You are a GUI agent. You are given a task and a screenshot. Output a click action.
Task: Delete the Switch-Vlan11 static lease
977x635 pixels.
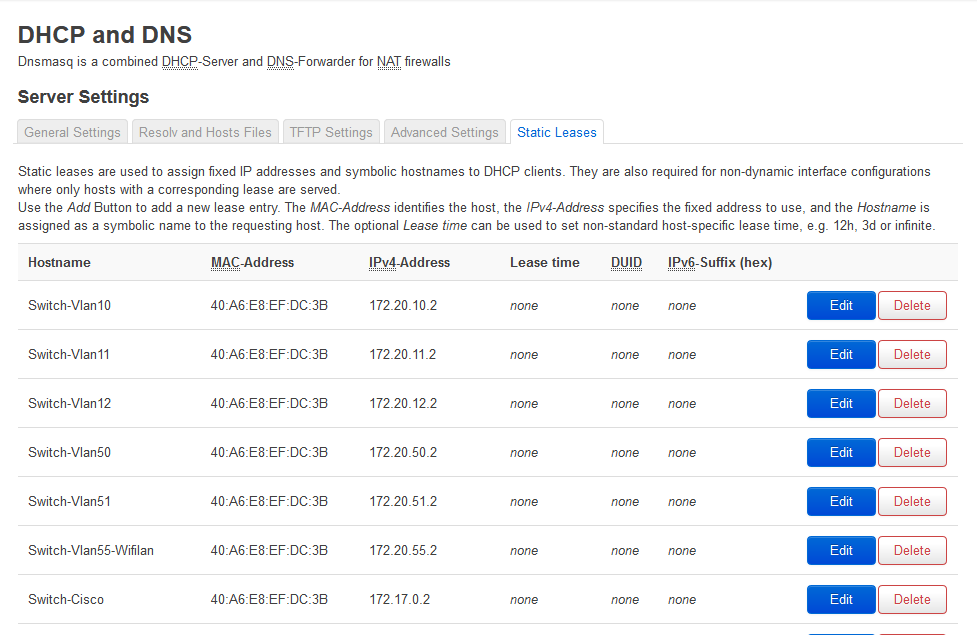coord(911,354)
